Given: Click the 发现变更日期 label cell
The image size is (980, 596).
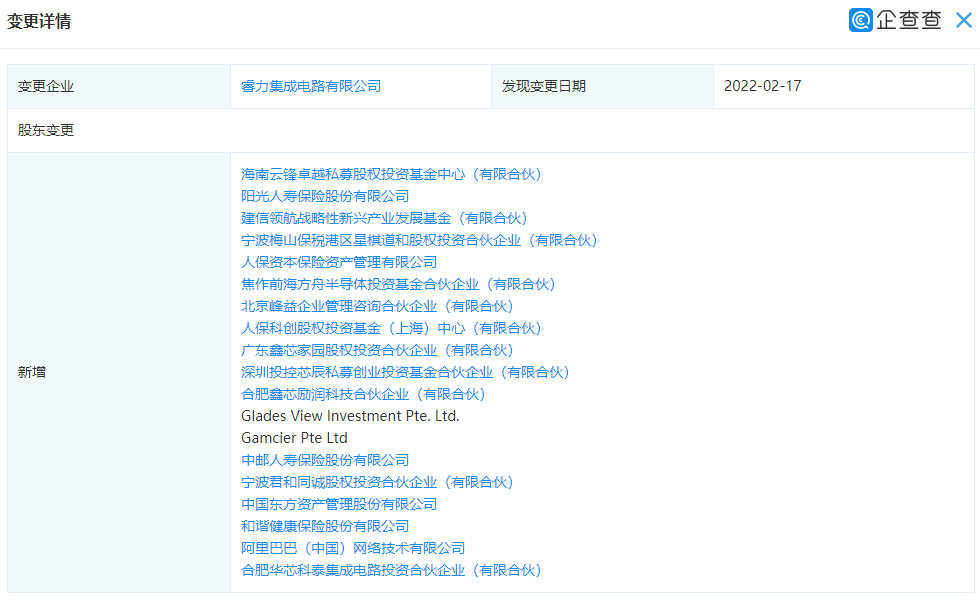Looking at the screenshot, I should point(602,86).
